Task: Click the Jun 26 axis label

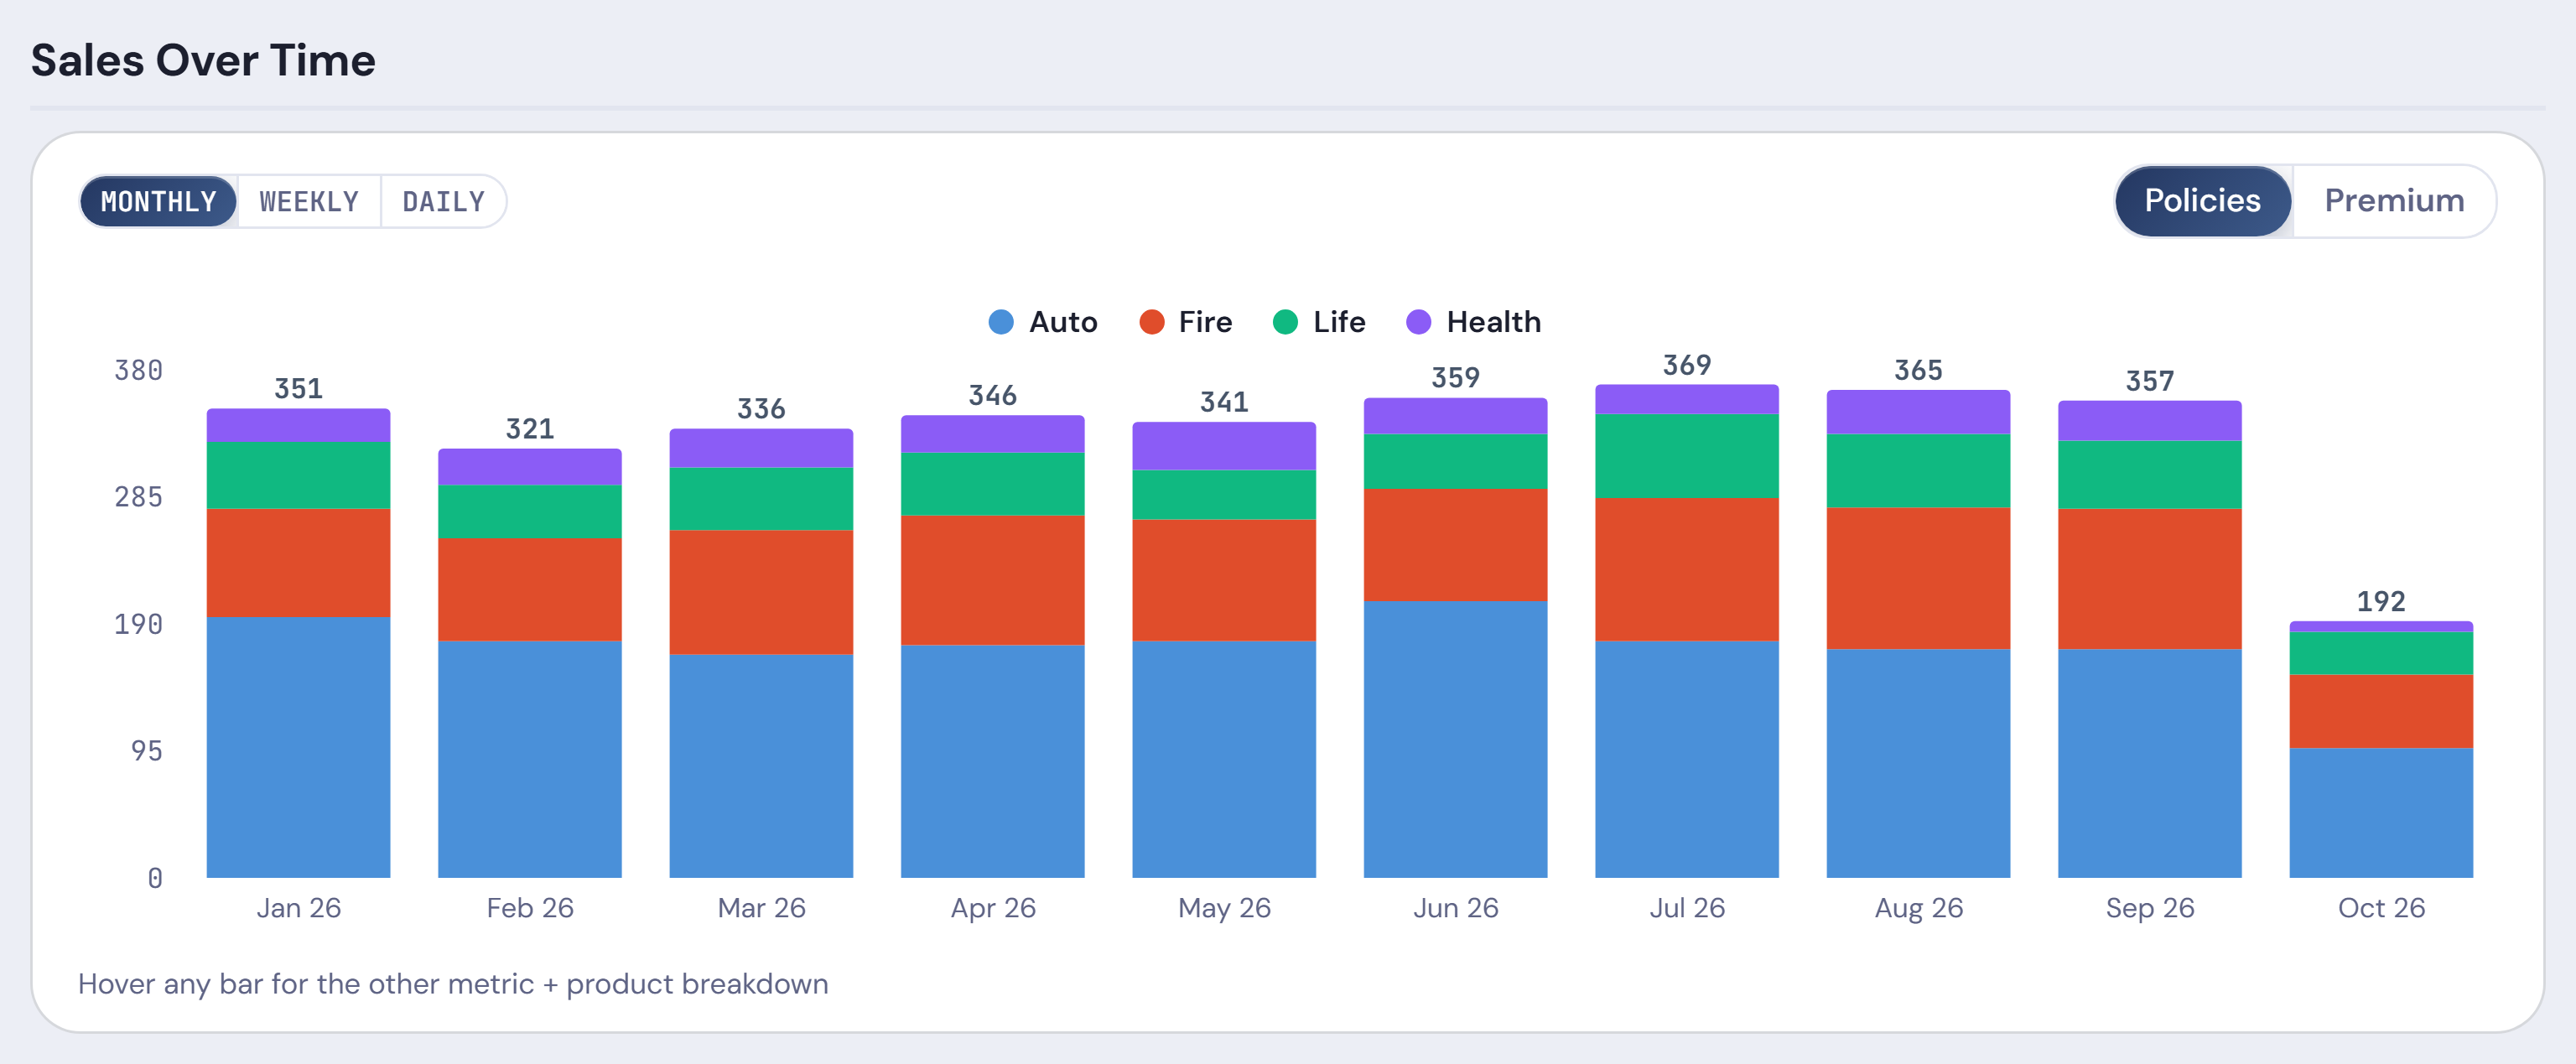Action: (1455, 908)
